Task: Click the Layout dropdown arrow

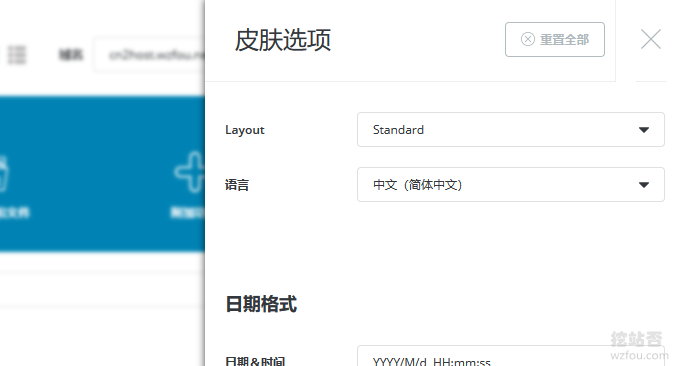Action: pos(644,130)
